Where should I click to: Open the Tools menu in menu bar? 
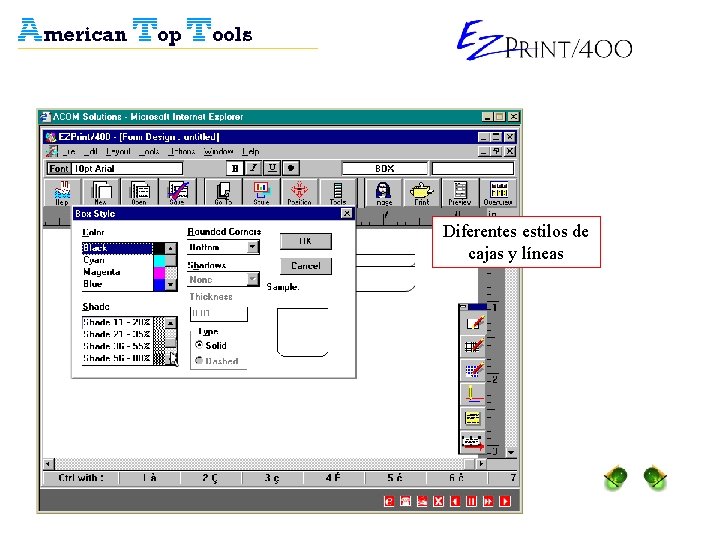point(149,151)
